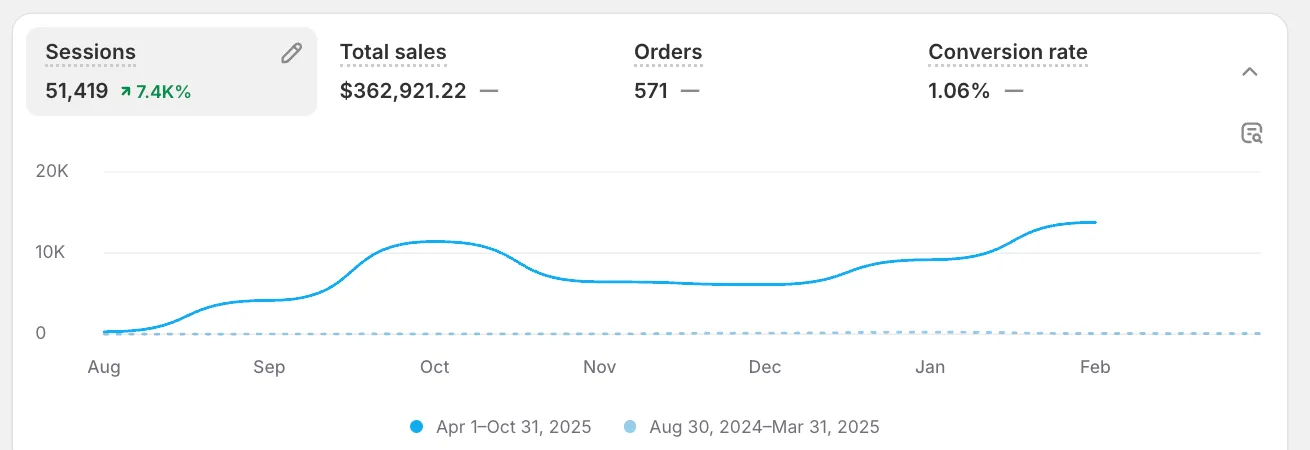The image size is (1310, 450).
Task: Click the Oct label on the x-axis
Action: point(435,367)
